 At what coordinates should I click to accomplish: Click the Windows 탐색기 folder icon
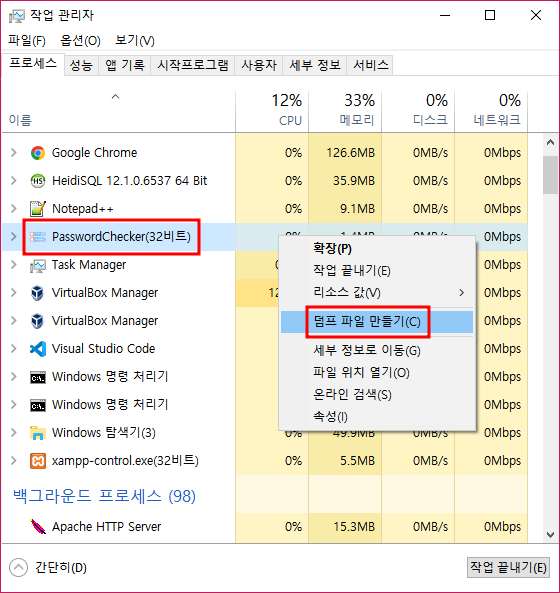37,433
